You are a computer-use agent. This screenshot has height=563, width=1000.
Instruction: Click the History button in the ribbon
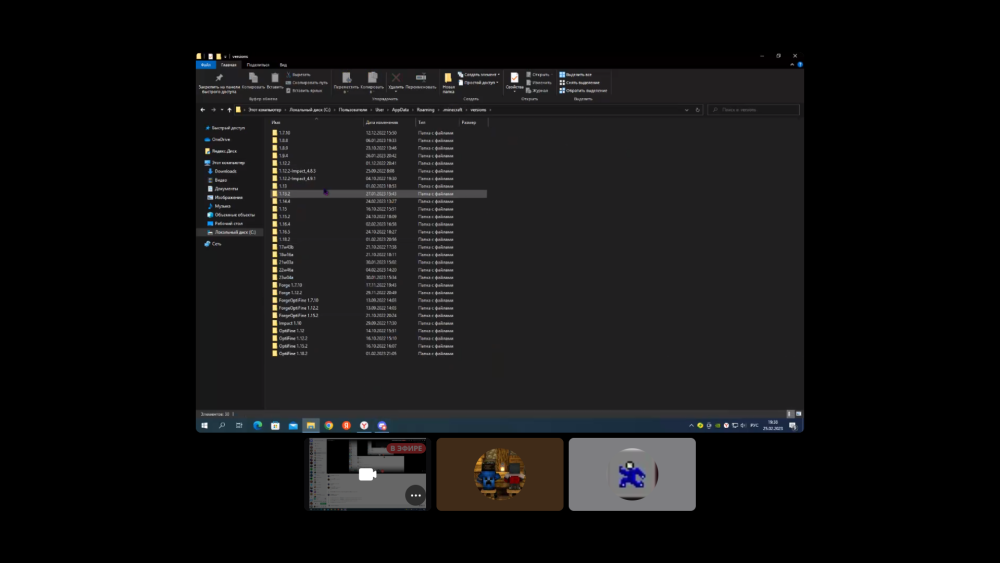coord(537,91)
